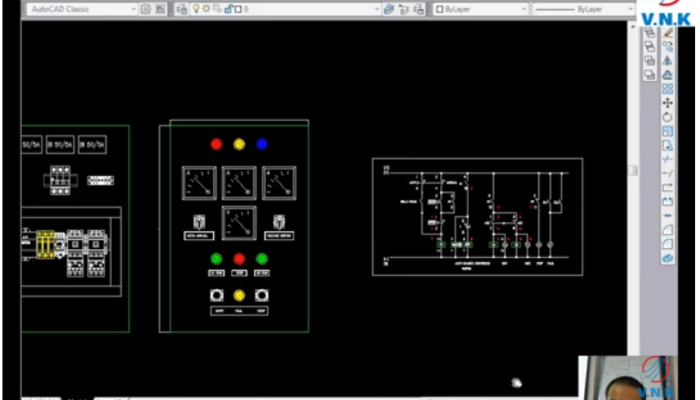Select the Mirror tool
Image resolution: width=700 pixels, height=400 pixels.
667,60
